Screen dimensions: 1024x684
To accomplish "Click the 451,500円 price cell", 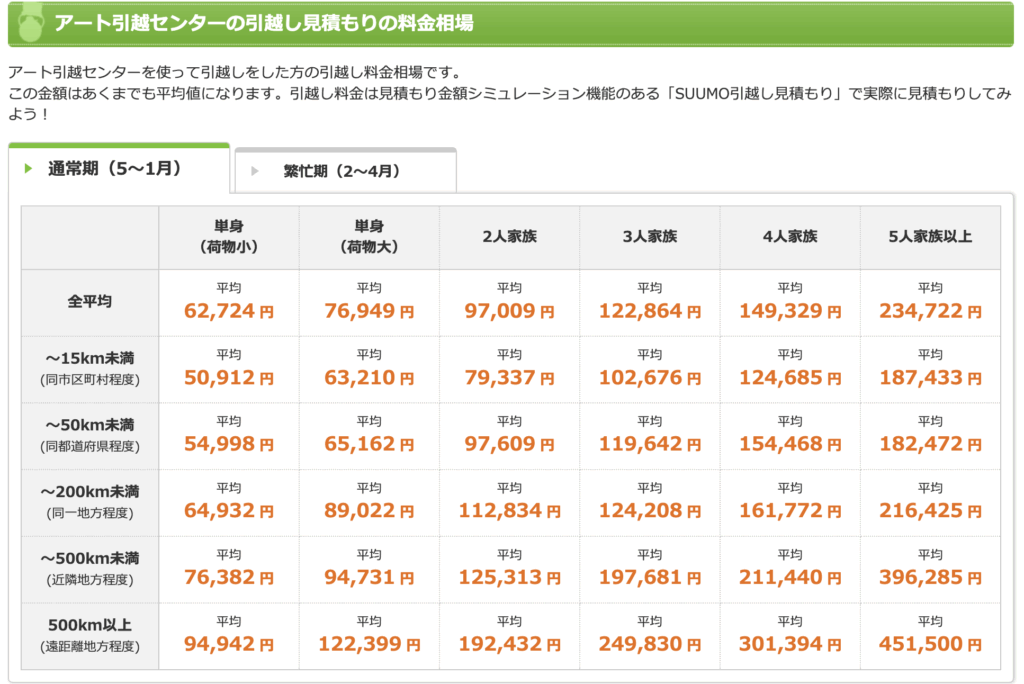I will [x=930, y=644].
